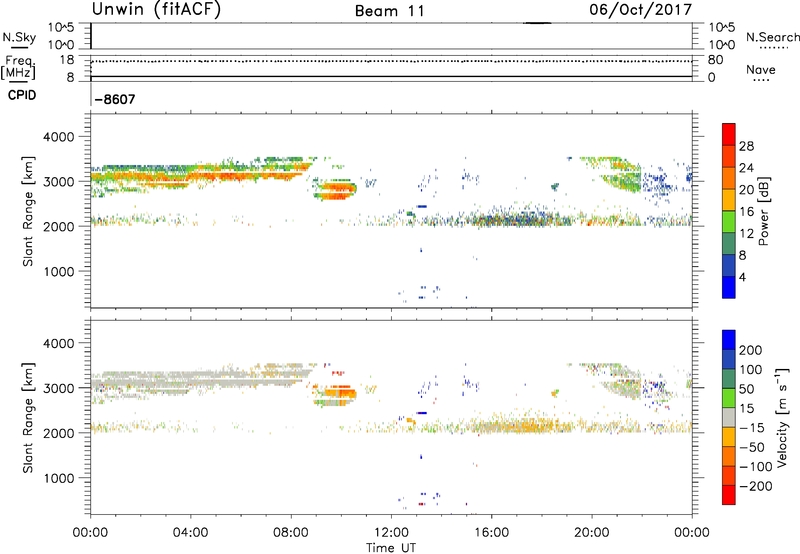Click the "18" tick on the frequency axis
This screenshot has width=800, height=554.
tap(67, 60)
